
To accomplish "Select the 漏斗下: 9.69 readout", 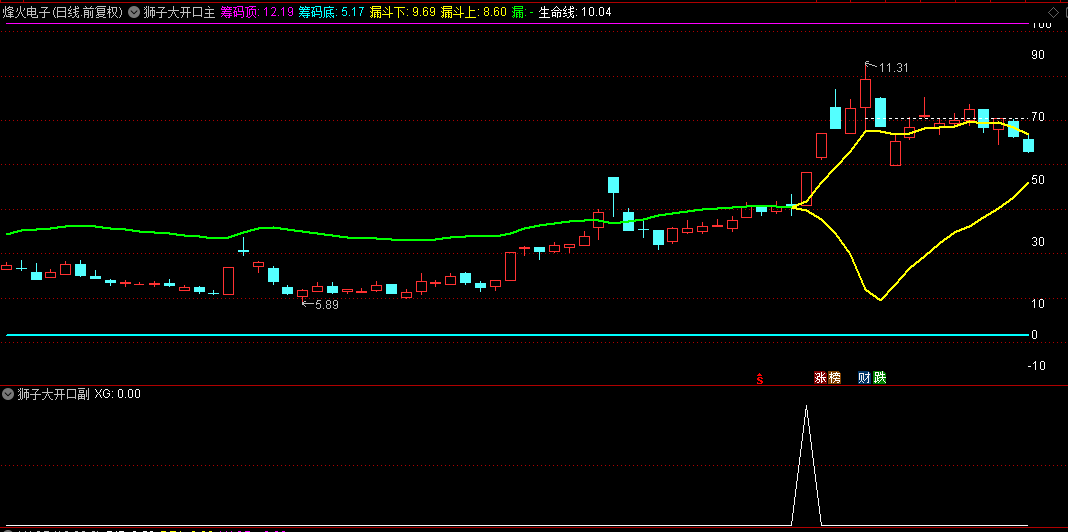I will click(401, 12).
